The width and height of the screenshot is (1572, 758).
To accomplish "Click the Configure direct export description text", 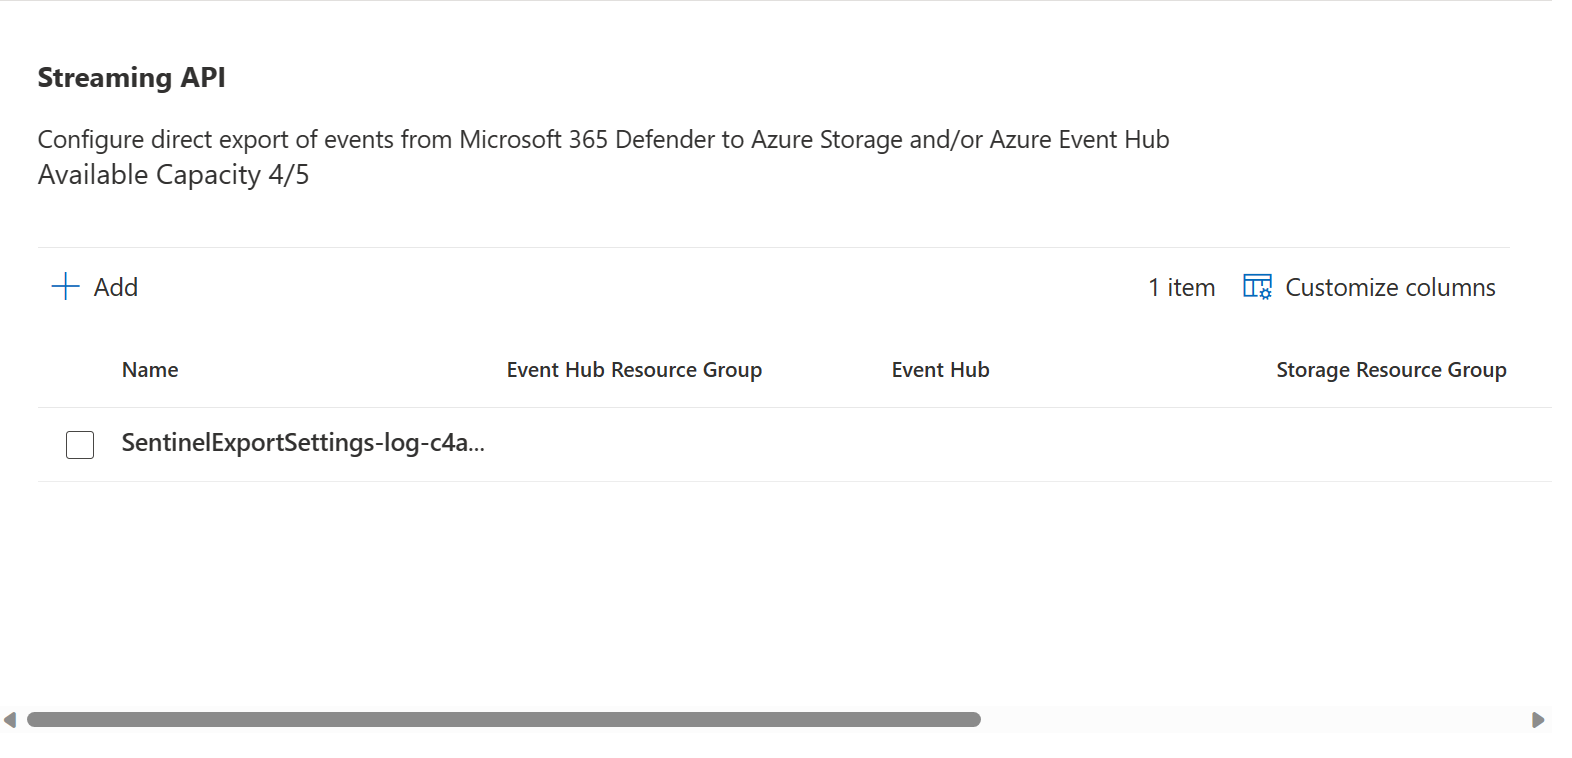I will pos(603,140).
